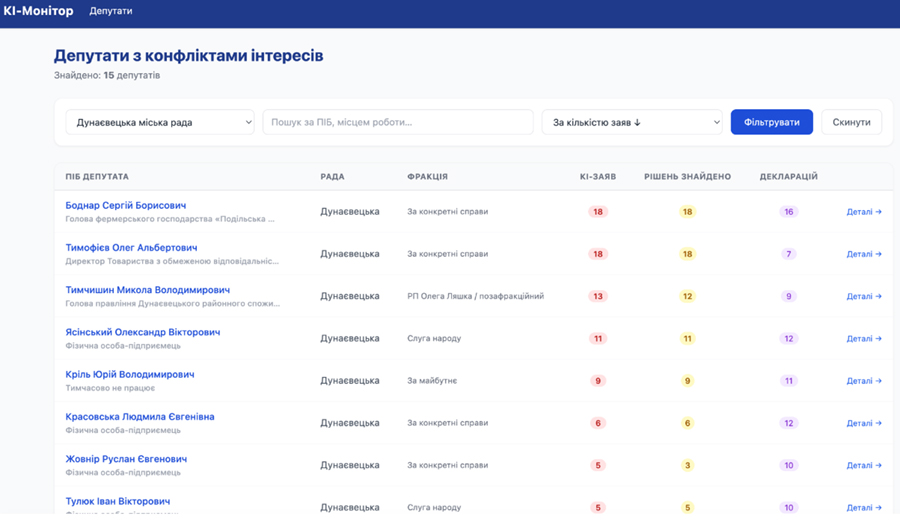This screenshot has width=900, height=528.
Task: Click the red 18 badge for Боднар
Action: pyautogui.click(x=598, y=212)
